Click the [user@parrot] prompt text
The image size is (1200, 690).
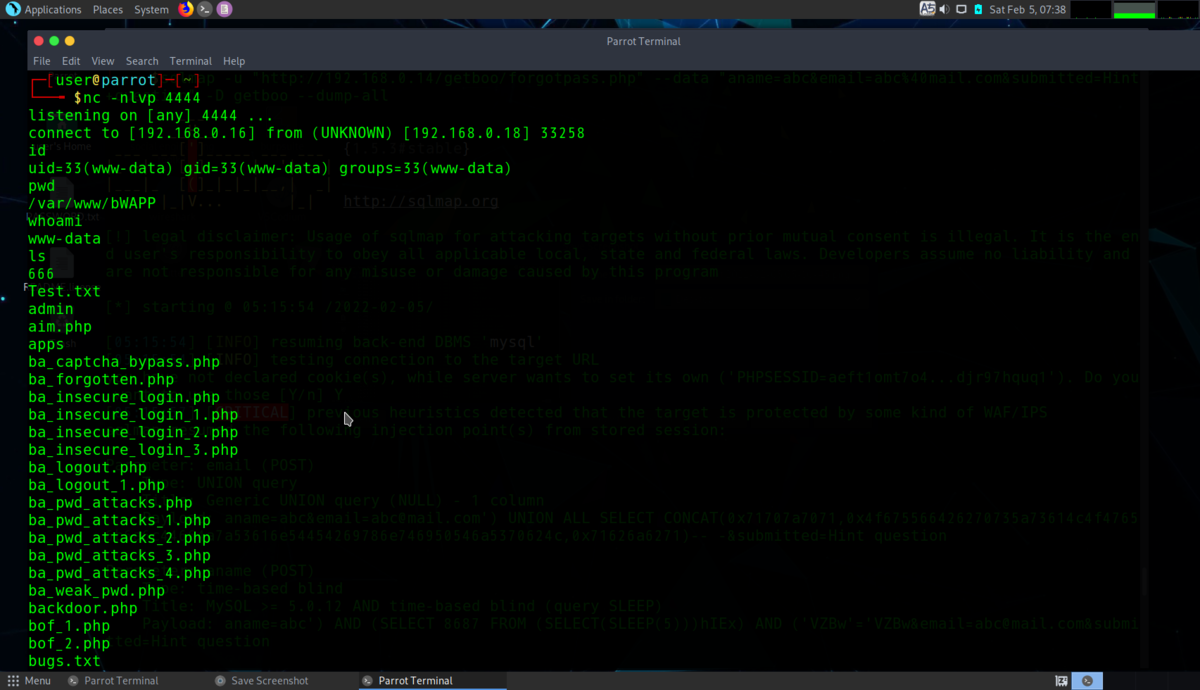(106, 80)
